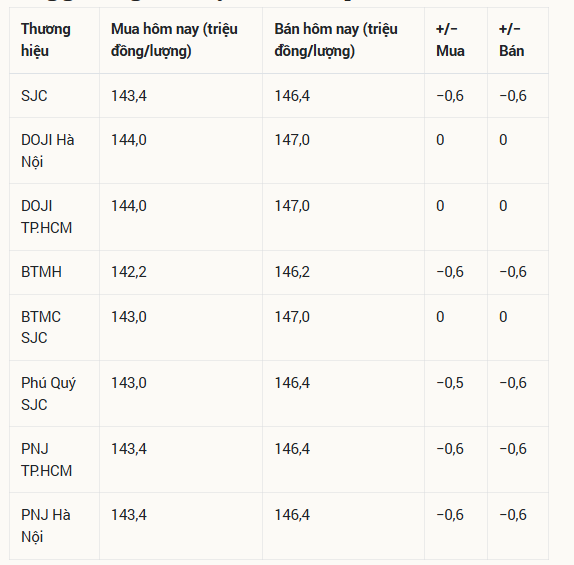Click Phú Quý SJC buy change −0,5
This screenshot has width=574, height=565.
pos(450,383)
